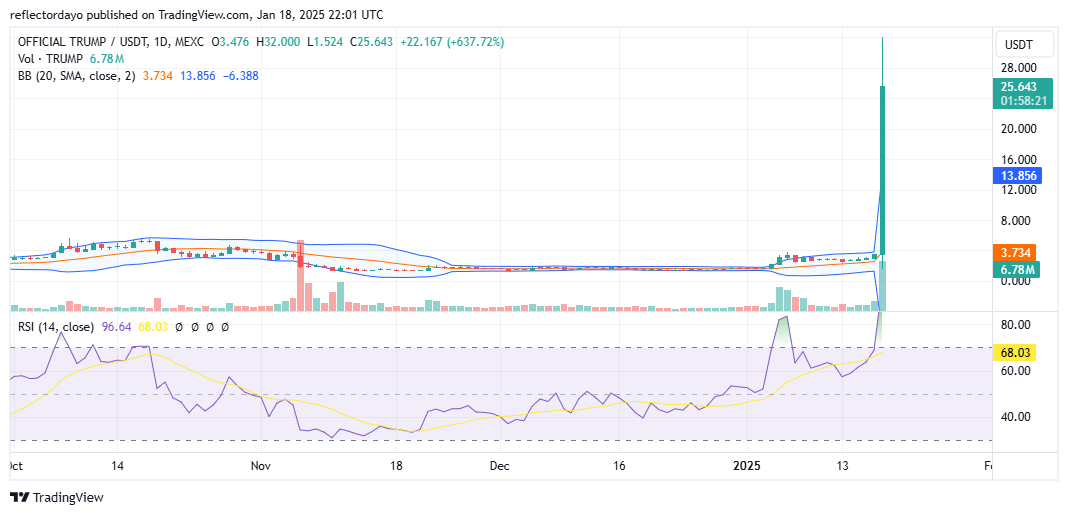Click the purple RSI value 96.64
The height and width of the screenshot is (515, 1068).
tap(116, 327)
